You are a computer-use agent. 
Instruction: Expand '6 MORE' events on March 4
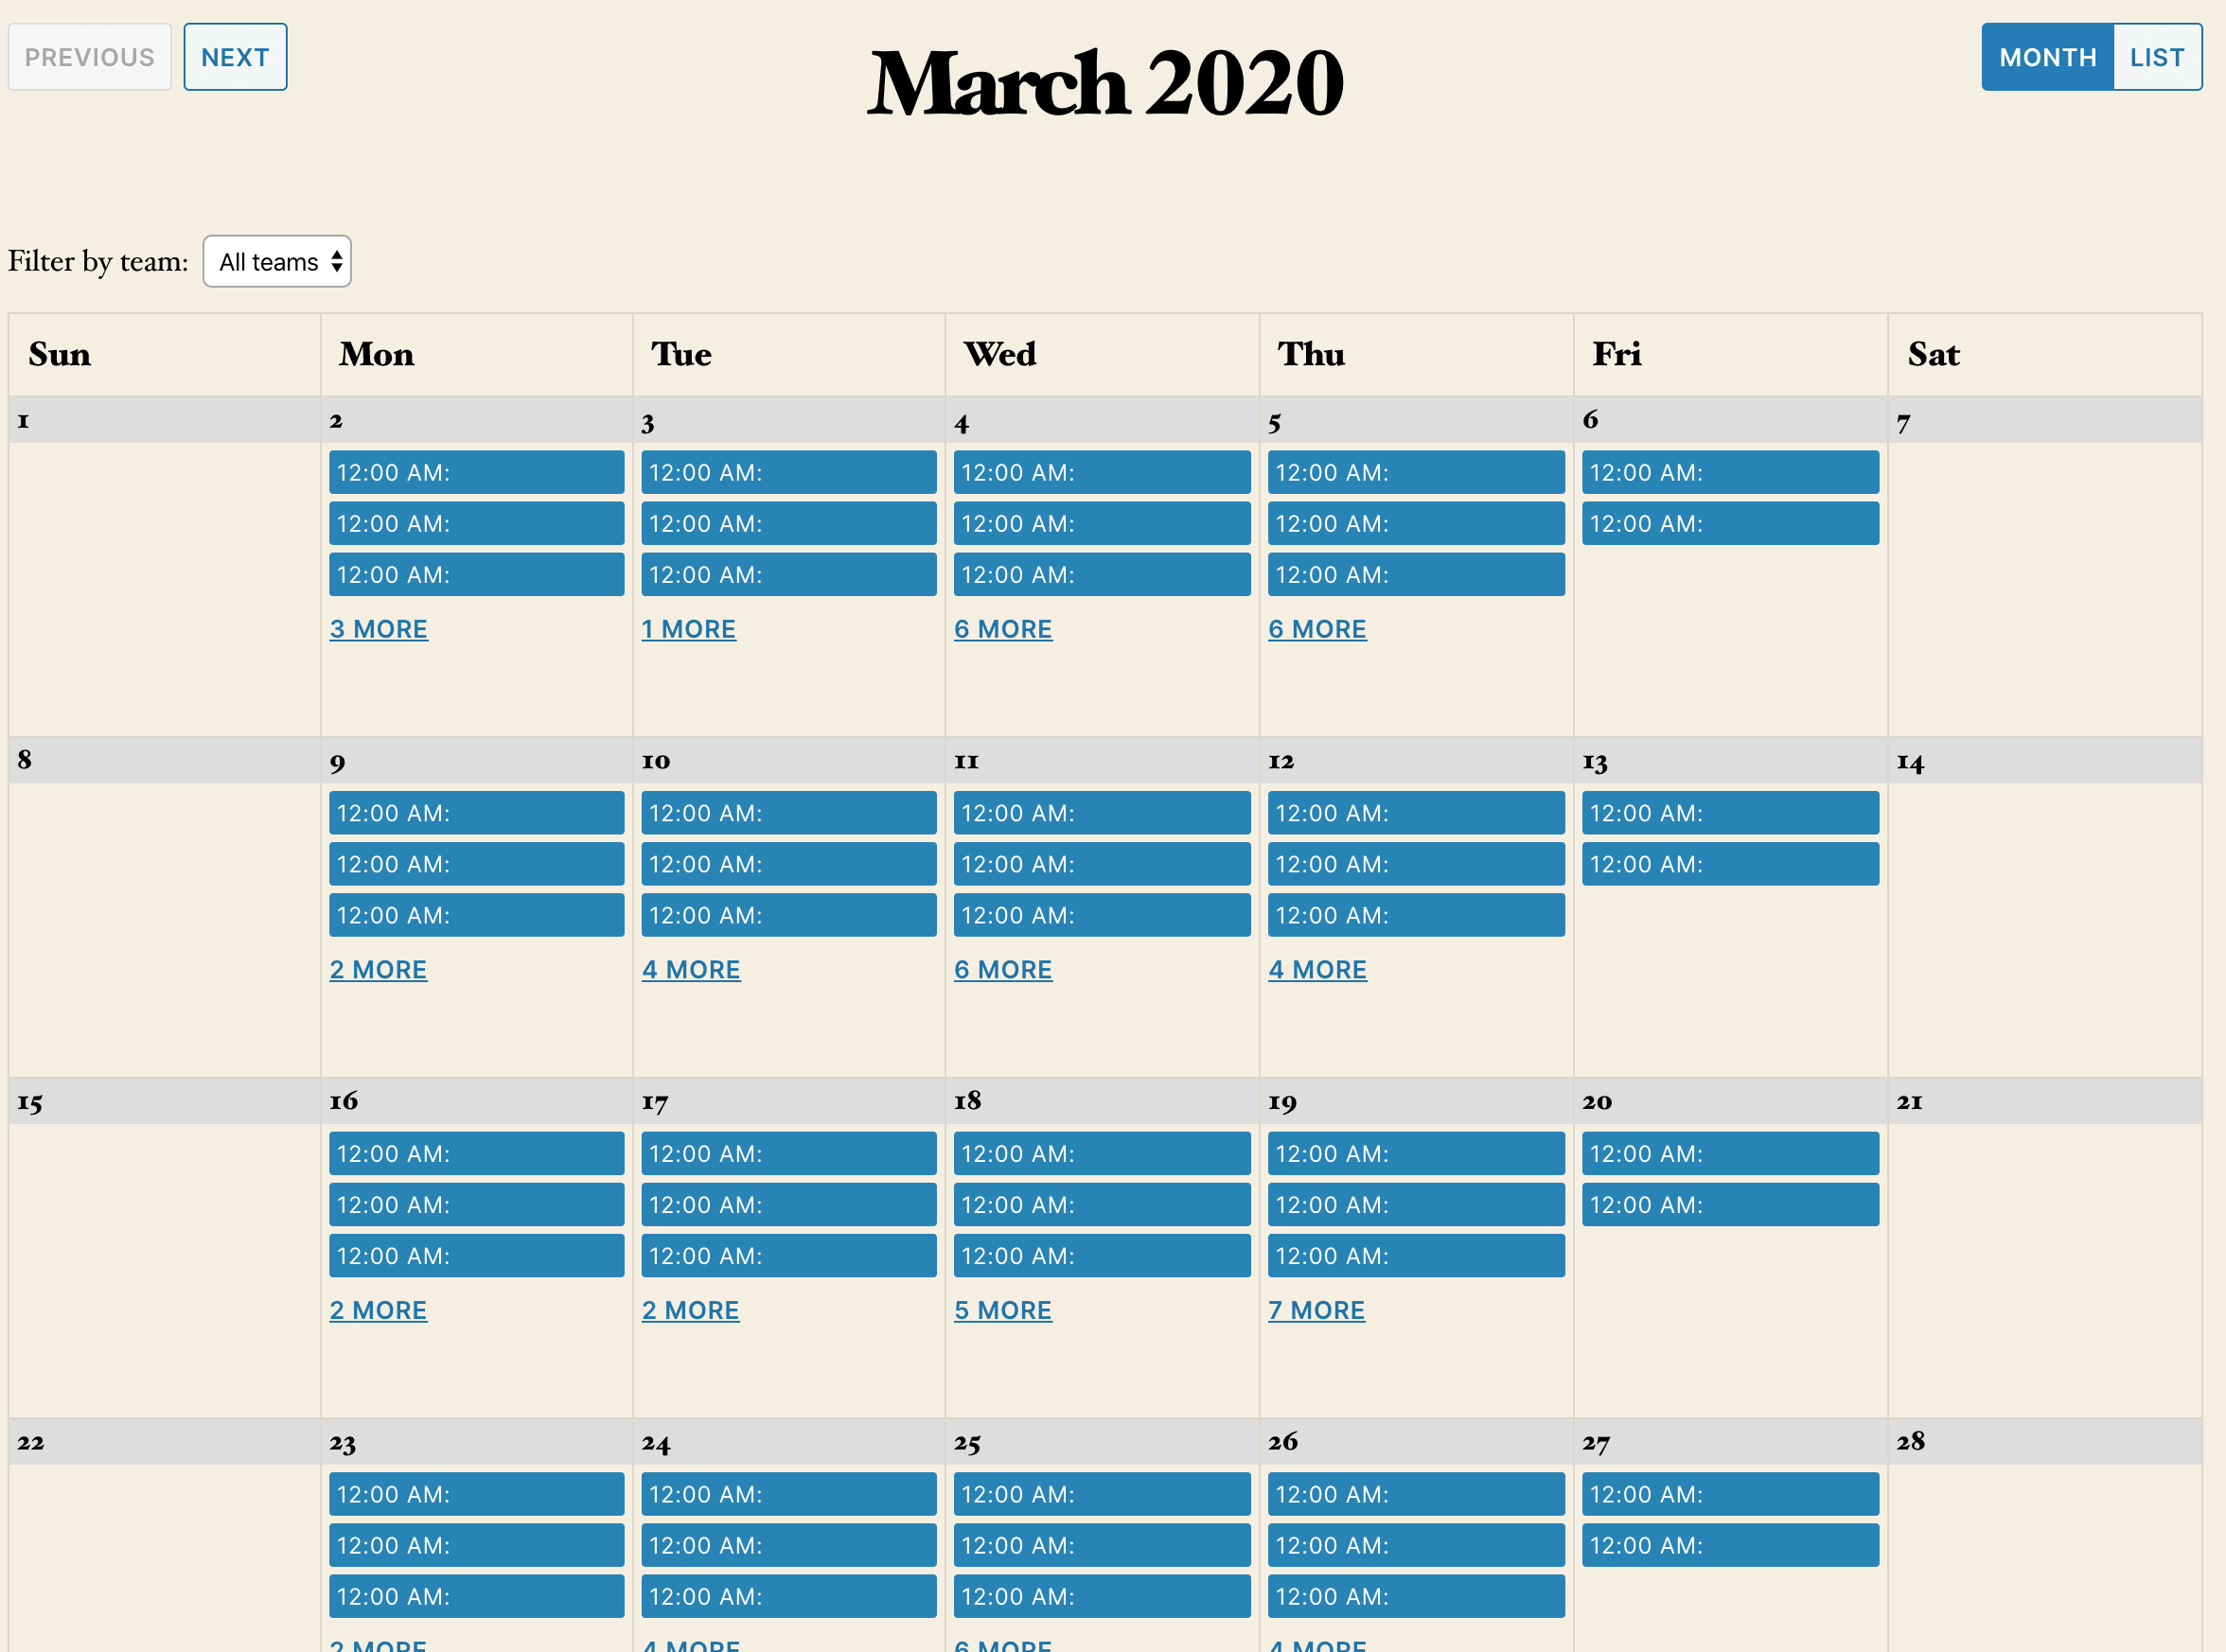(x=1003, y=628)
